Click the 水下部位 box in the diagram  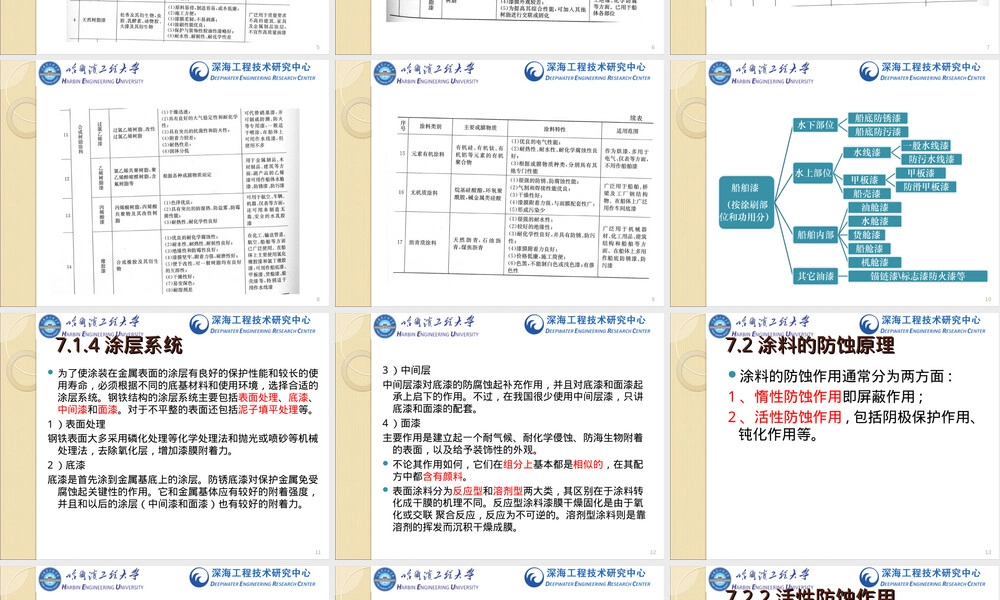815,125
